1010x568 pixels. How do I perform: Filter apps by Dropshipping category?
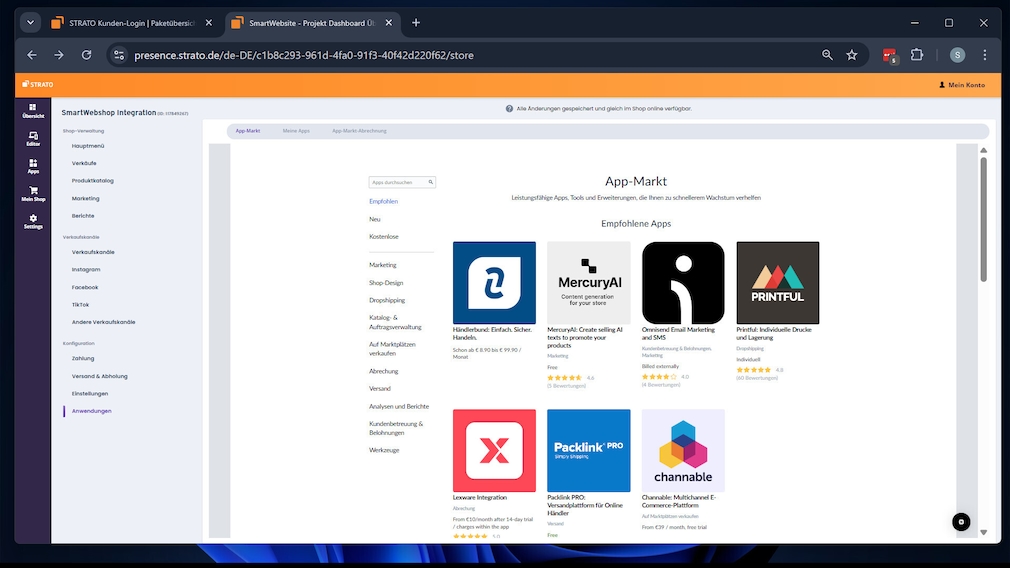(386, 300)
